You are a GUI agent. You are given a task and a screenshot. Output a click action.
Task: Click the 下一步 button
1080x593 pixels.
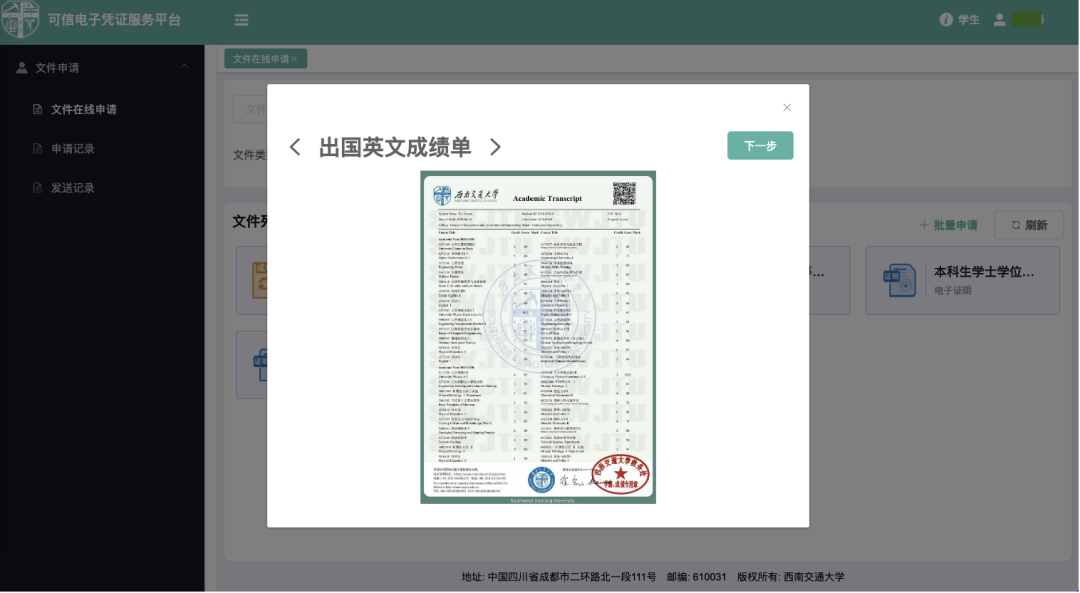760,145
